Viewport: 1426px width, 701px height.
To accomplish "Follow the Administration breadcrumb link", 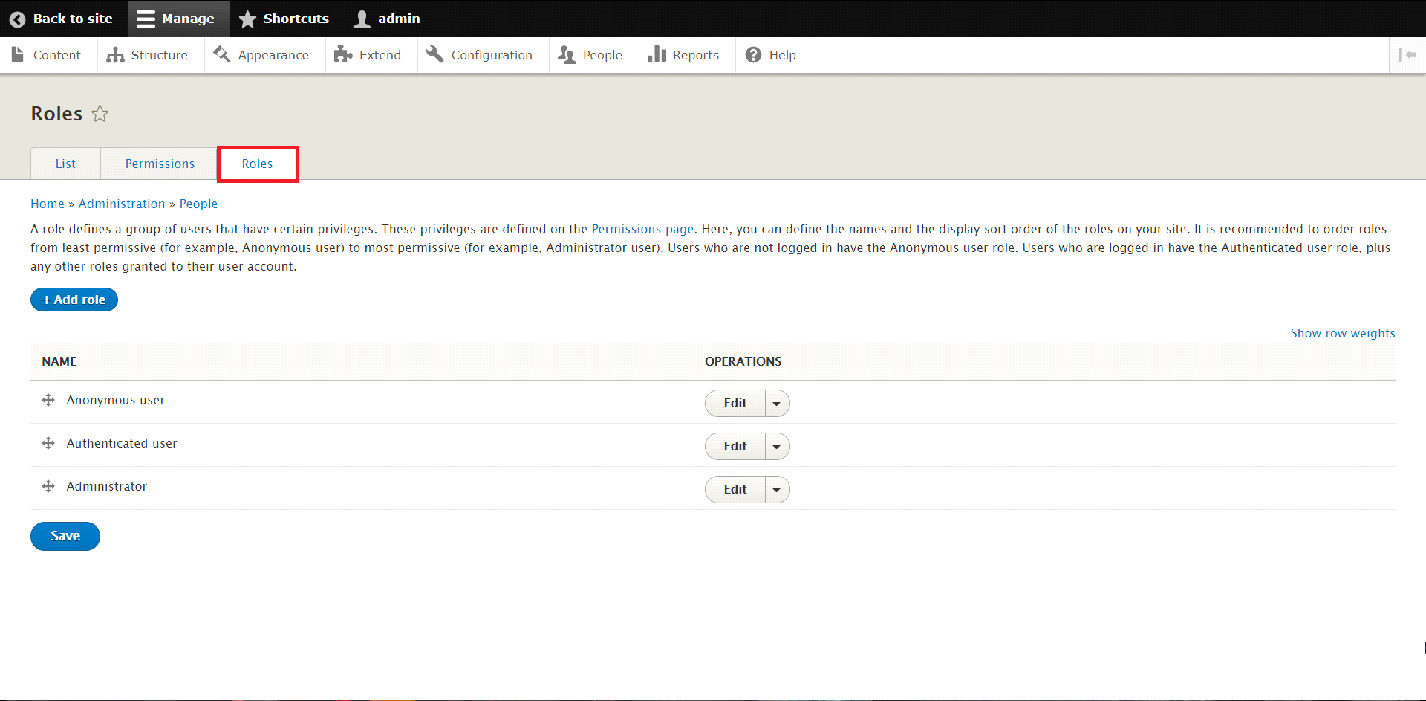I will click(121, 203).
